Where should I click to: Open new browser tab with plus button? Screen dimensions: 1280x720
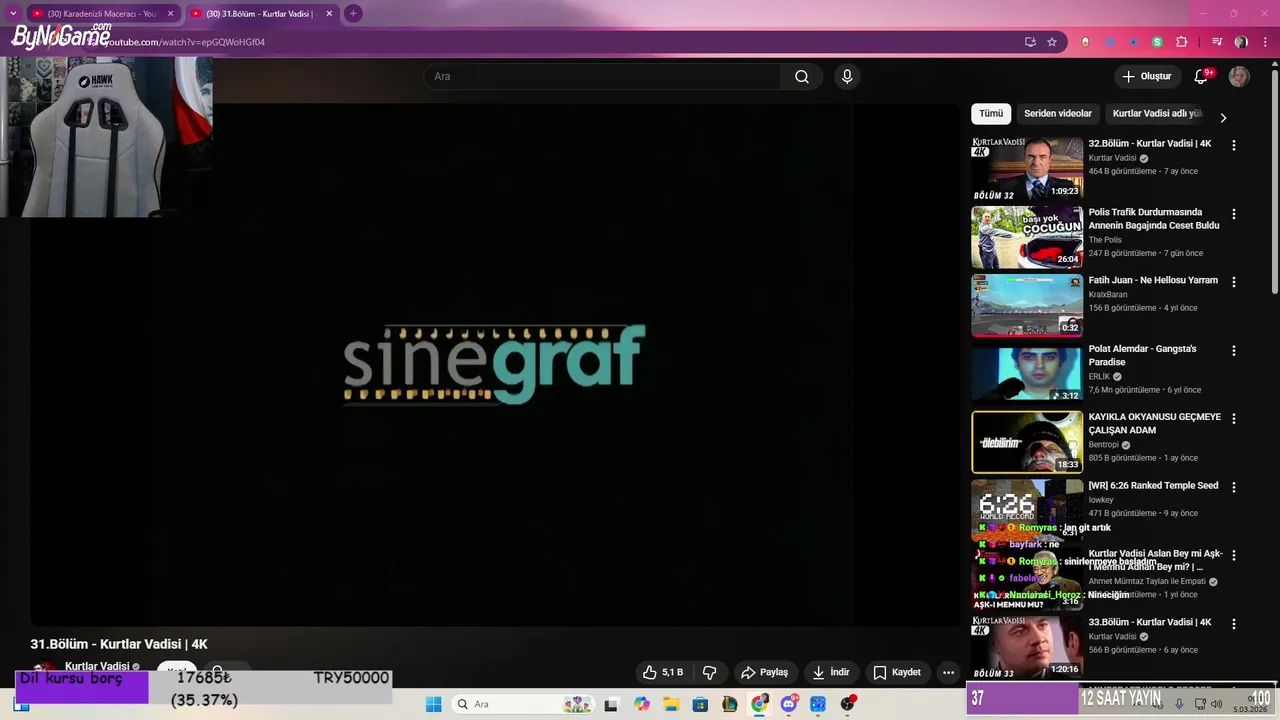(353, 14)
